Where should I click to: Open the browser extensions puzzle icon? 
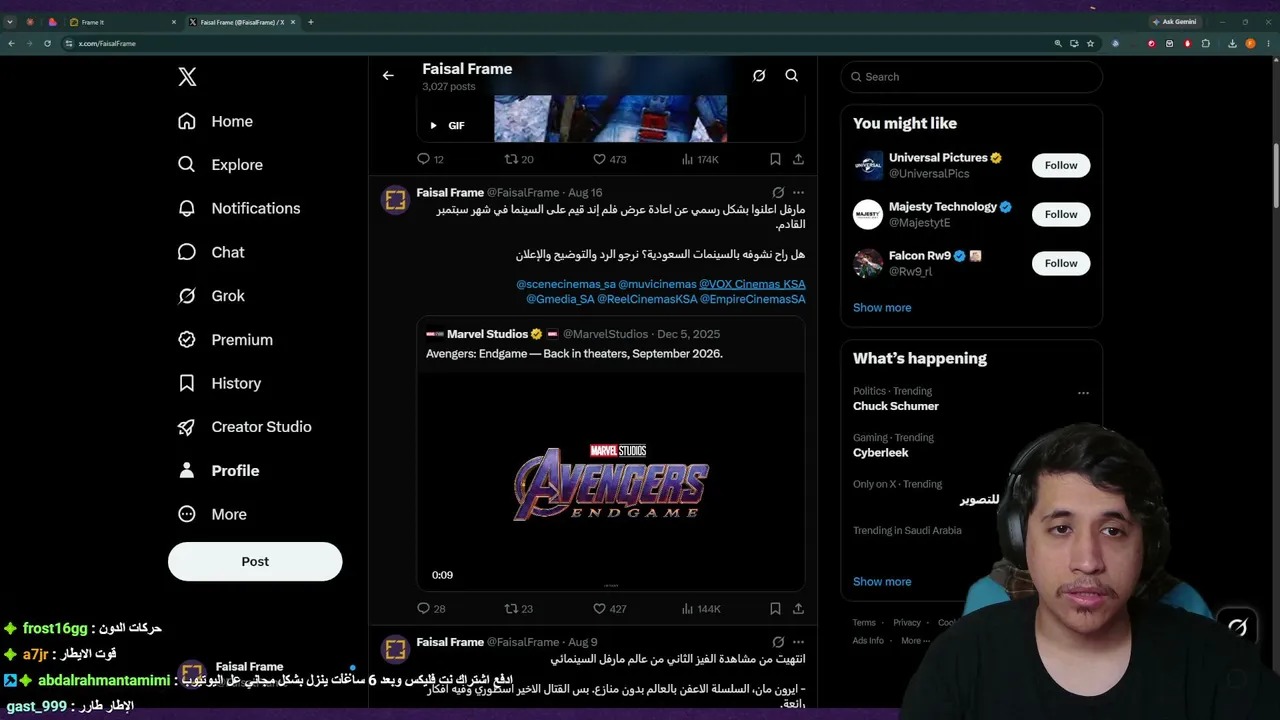click(x=1206, y=44)
